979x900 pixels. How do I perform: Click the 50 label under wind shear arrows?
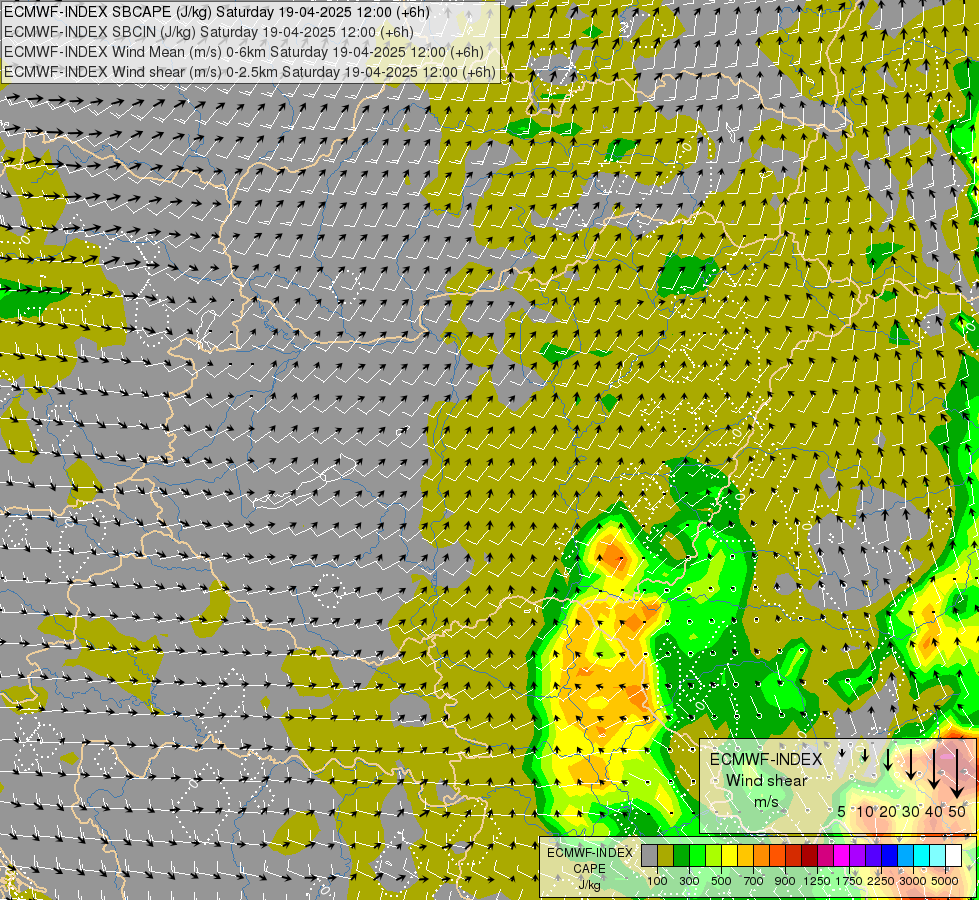(957, 811)
